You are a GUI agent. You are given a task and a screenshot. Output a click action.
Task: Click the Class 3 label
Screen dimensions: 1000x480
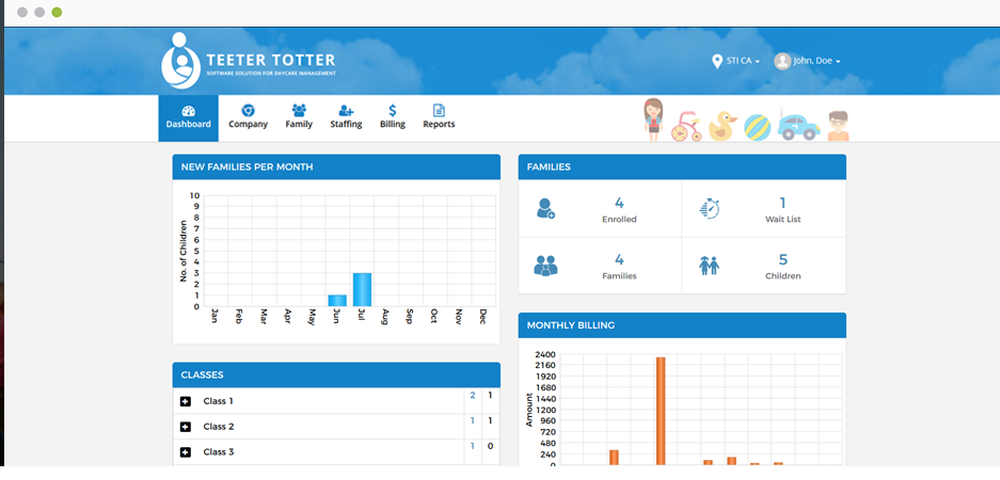click(218, 452)
